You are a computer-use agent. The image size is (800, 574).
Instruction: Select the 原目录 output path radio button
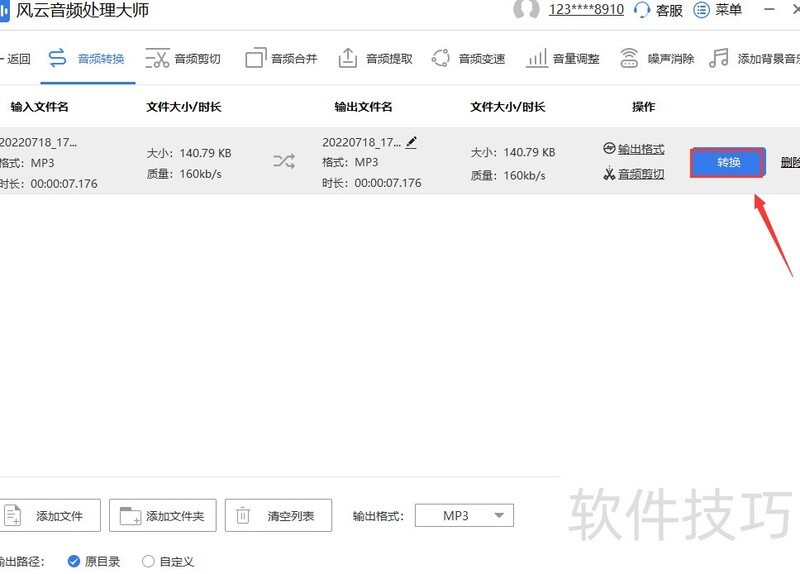(x=74, y=561)
